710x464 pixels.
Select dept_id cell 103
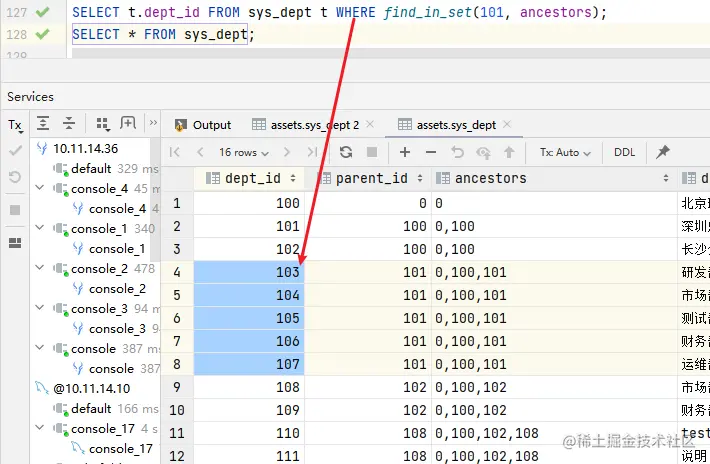pos(249,272)
